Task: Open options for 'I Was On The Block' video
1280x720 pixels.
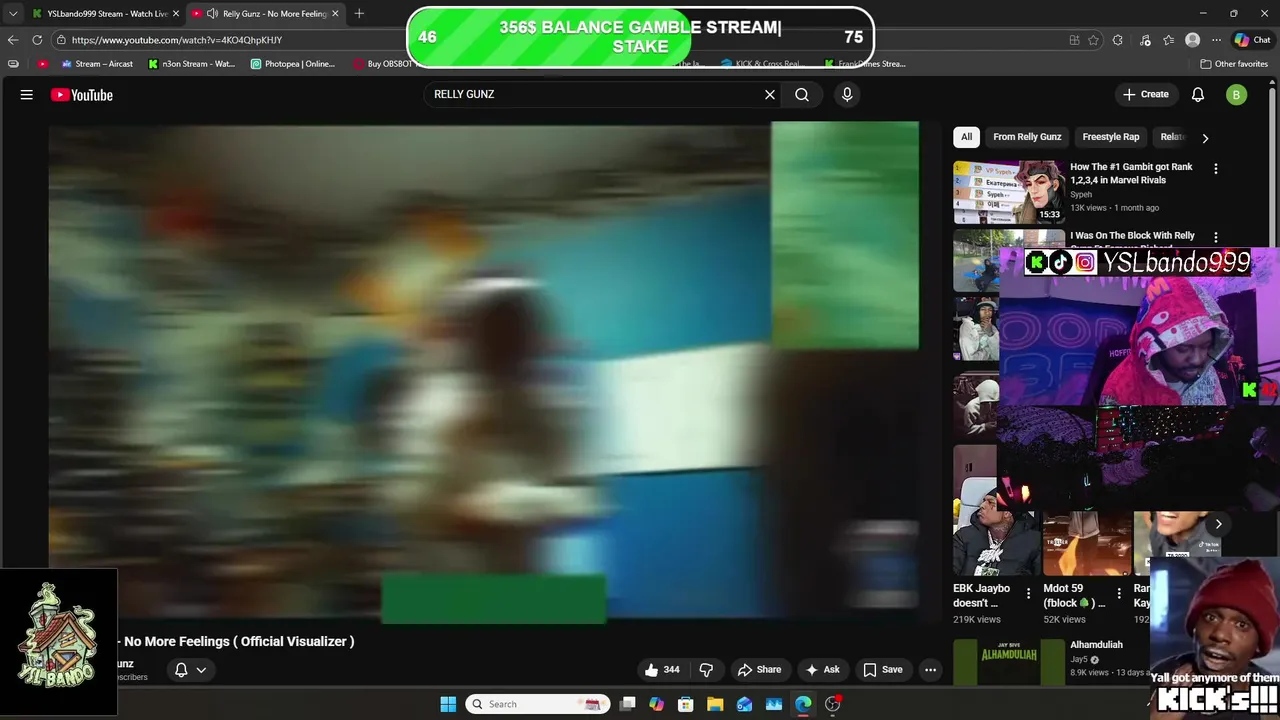Action: pyautogui.click(x=1216, y=238)
